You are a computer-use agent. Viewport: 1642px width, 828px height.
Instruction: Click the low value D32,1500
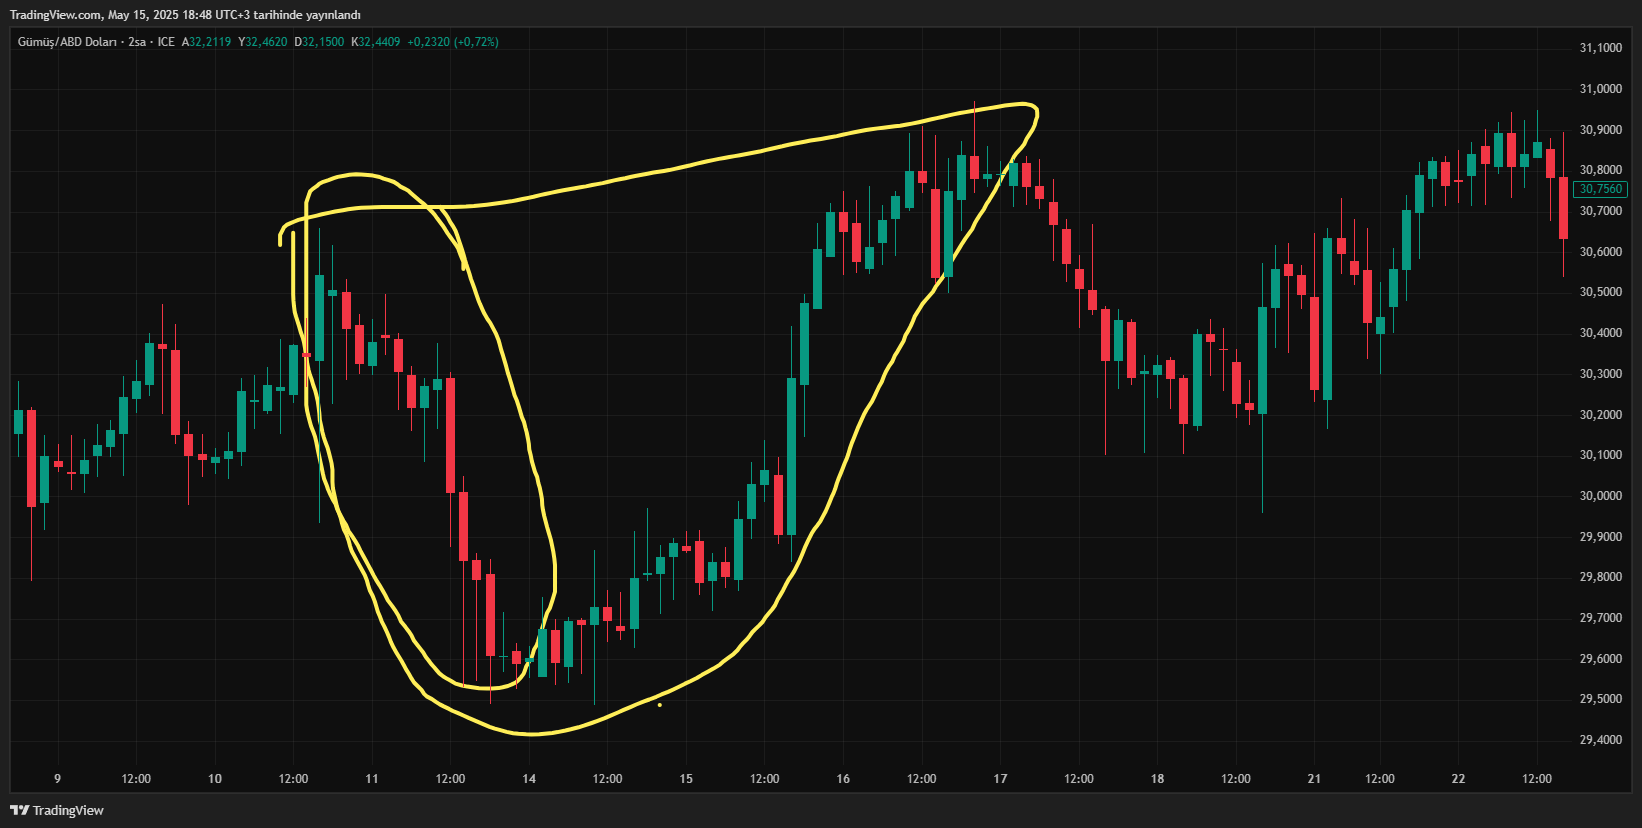tap(319, 42)
